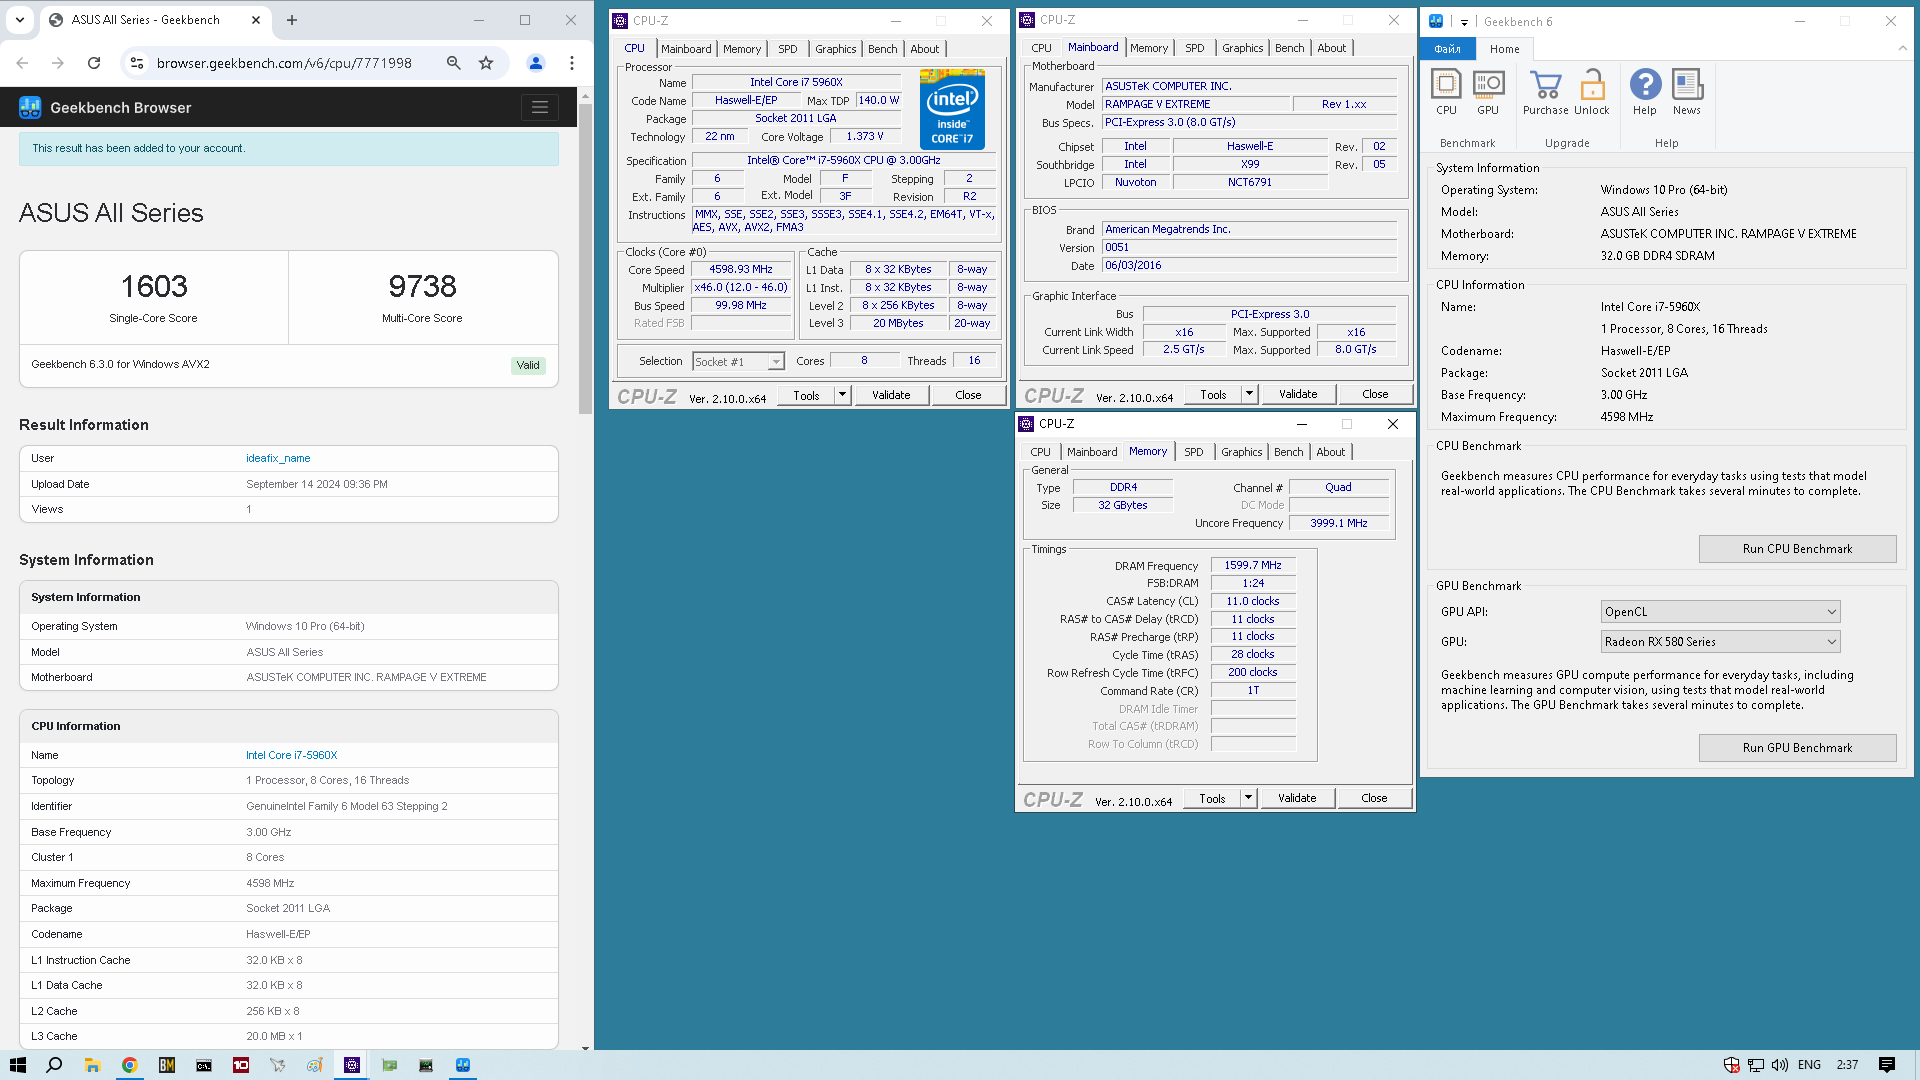This screenshot has height=1080, width=1920.
Task: Click the Geekbench Browser hamburger menu
Action: click(540, 108)
